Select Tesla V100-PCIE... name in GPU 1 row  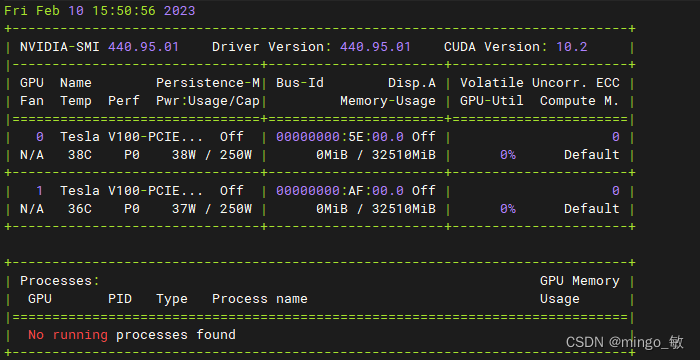131,191
